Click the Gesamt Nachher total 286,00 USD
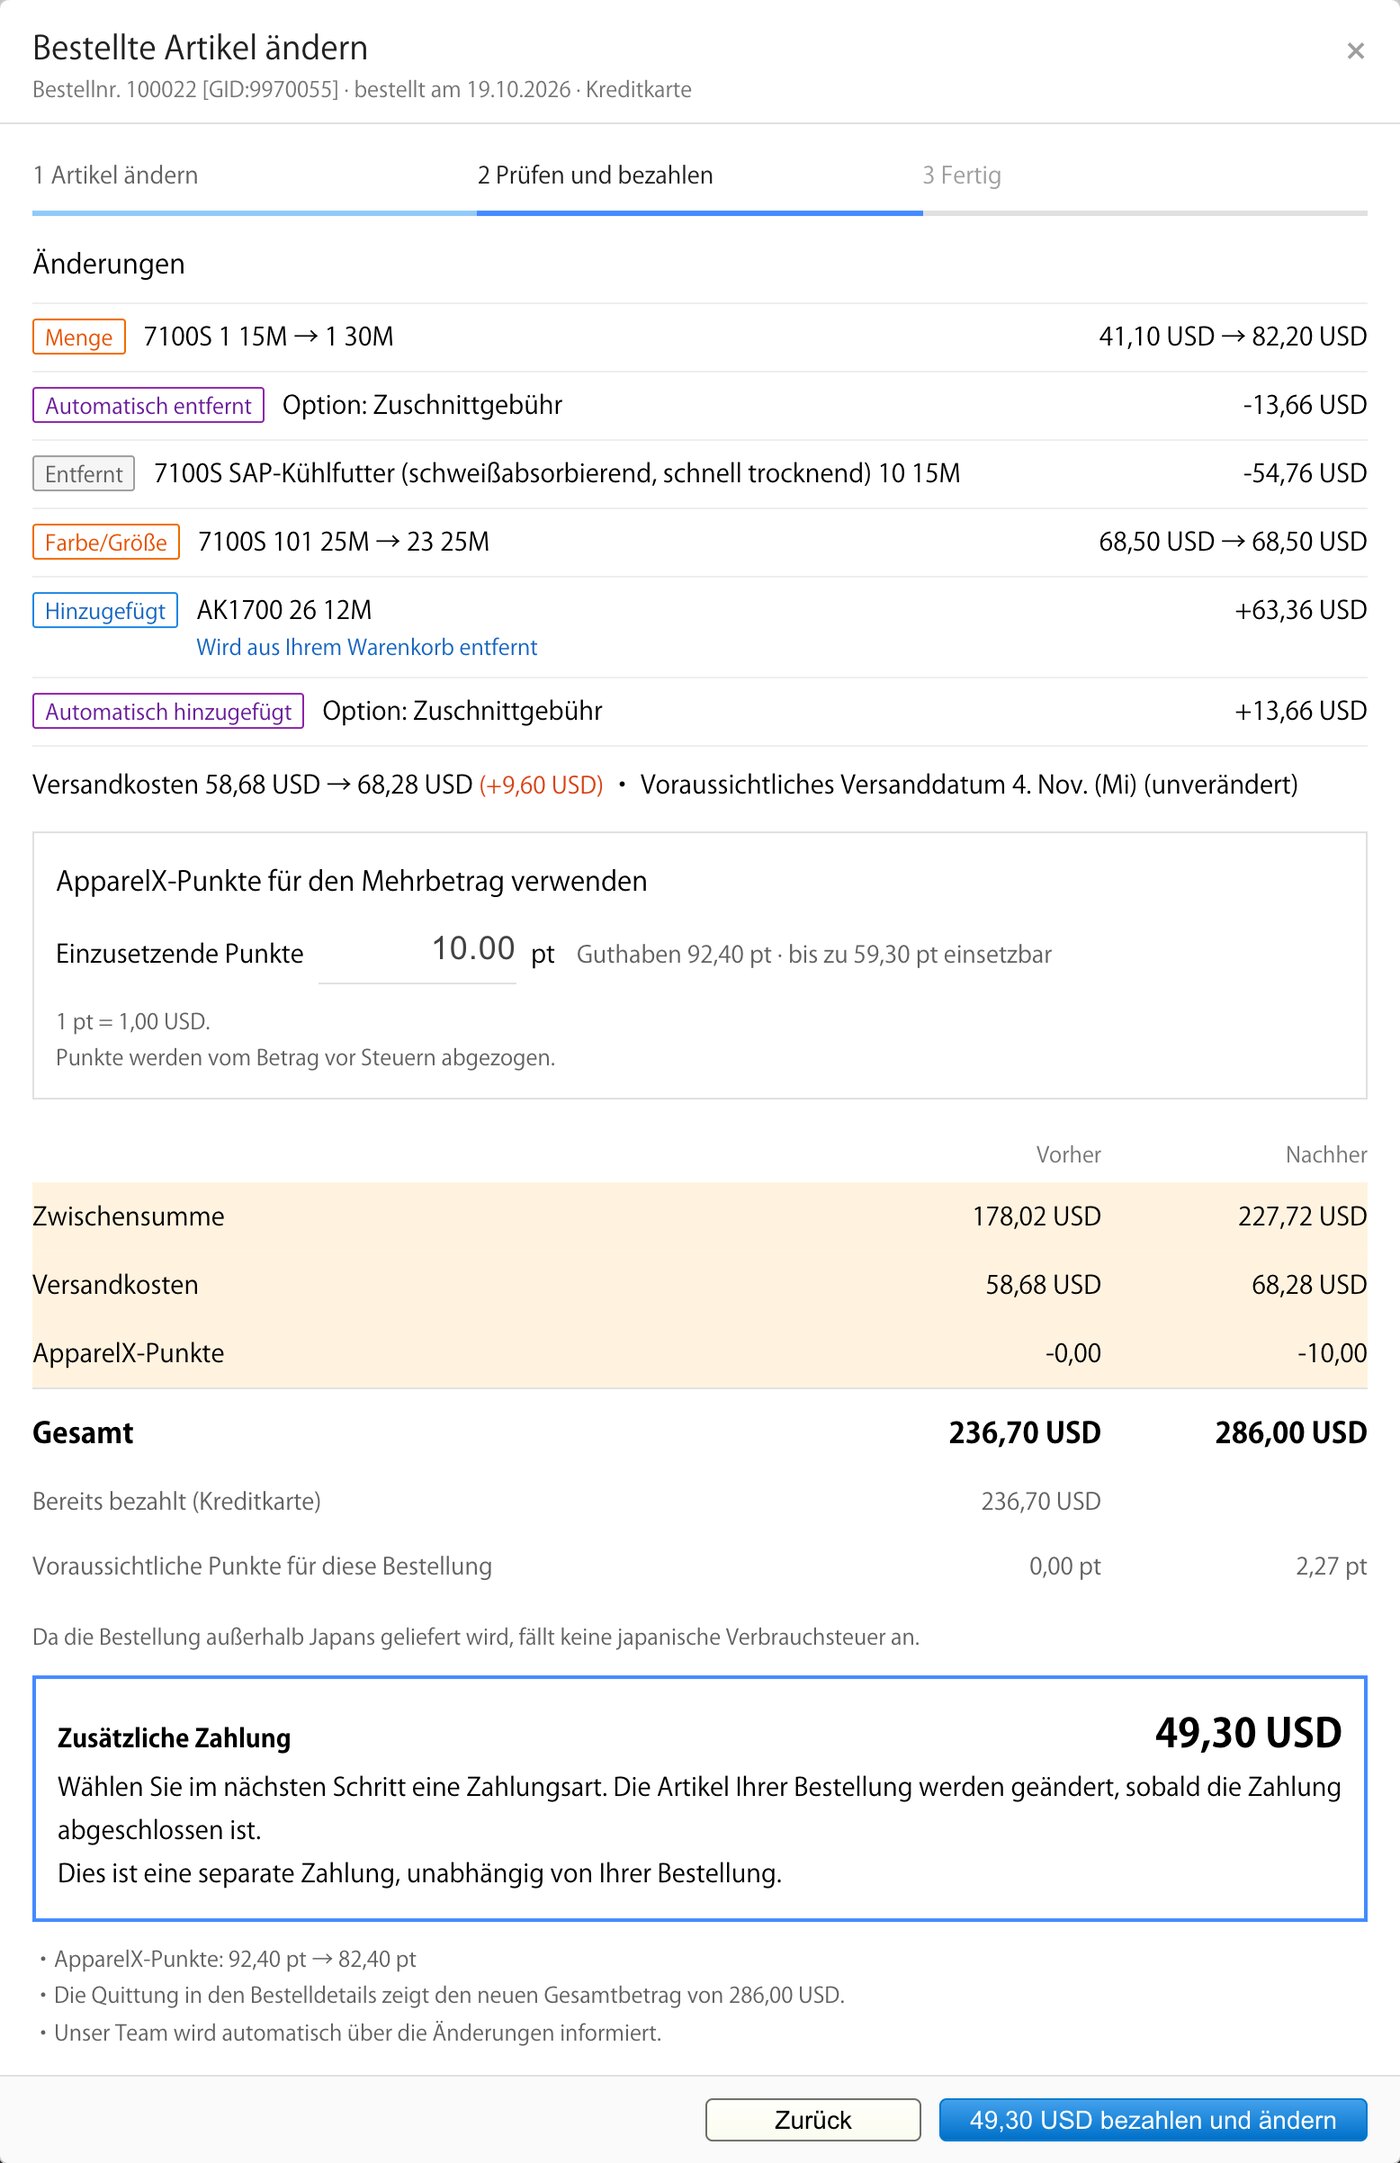The width and height of the screenshot is (1400, 2163). 1291,1433
